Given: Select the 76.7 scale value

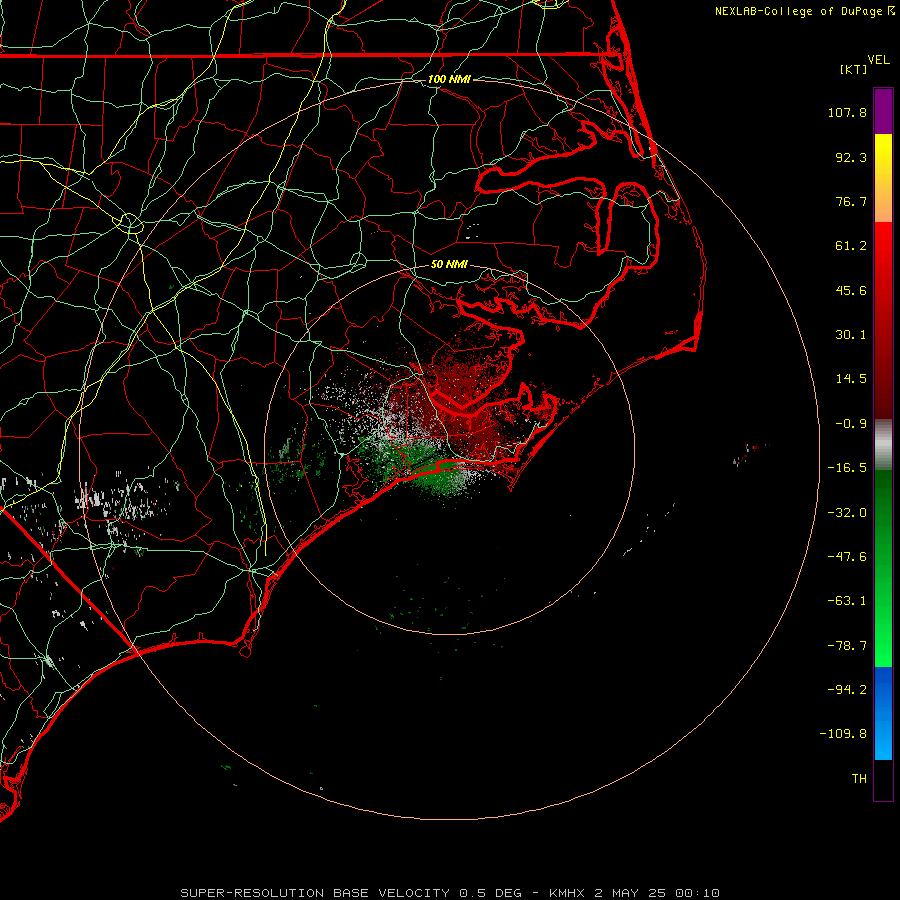Looking at the screenshot, I should [x=851, y=201].
